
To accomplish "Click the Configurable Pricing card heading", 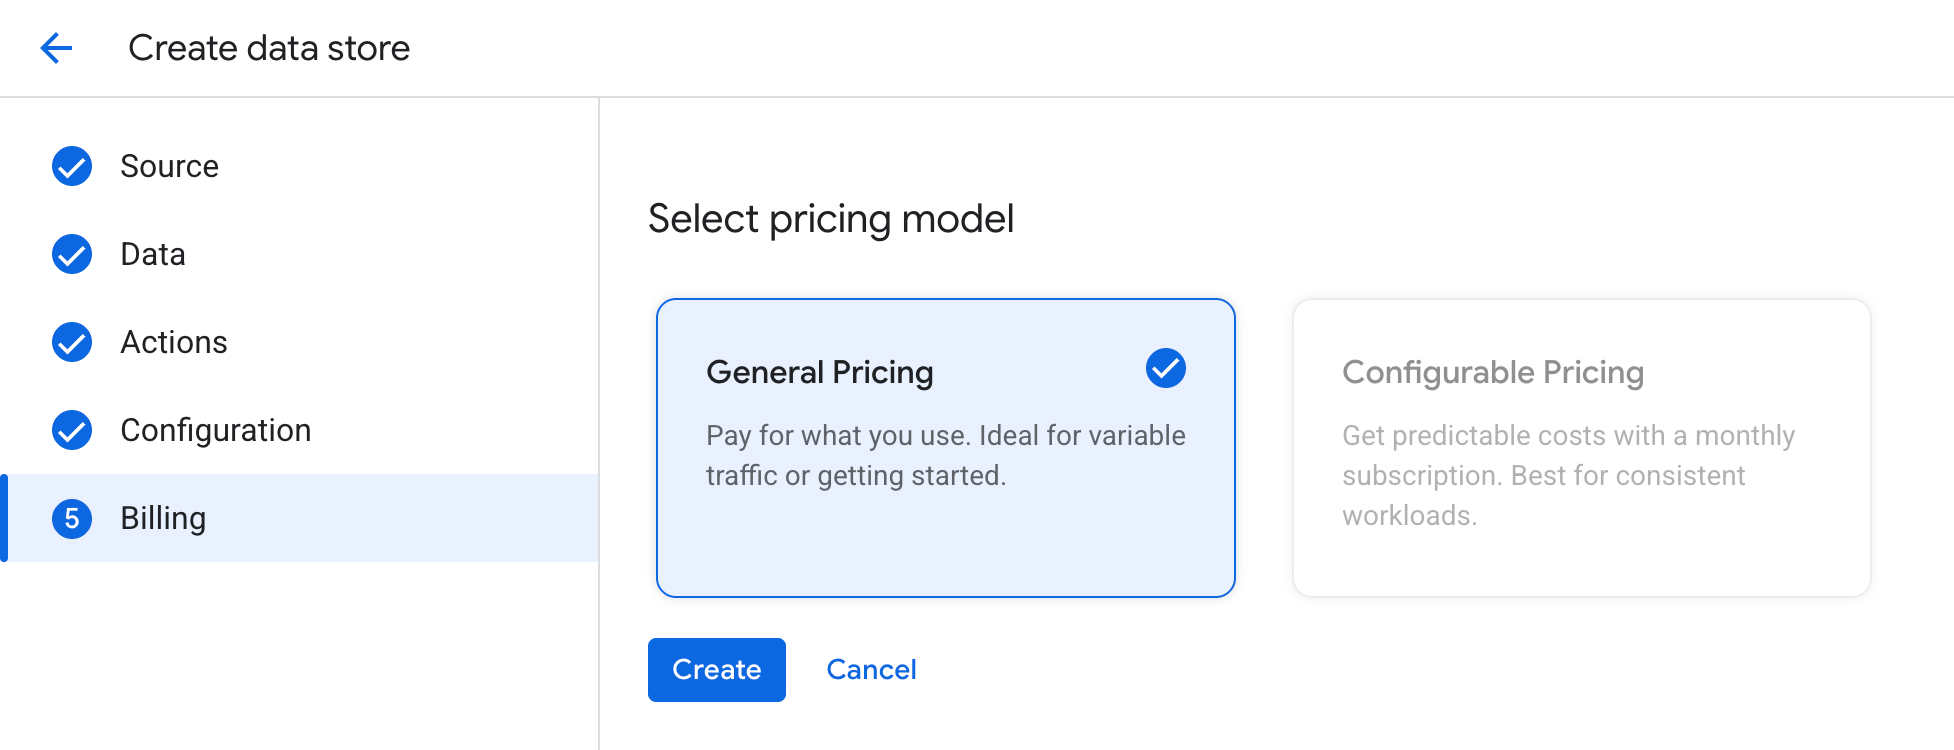I will [x=1492, y=371].
